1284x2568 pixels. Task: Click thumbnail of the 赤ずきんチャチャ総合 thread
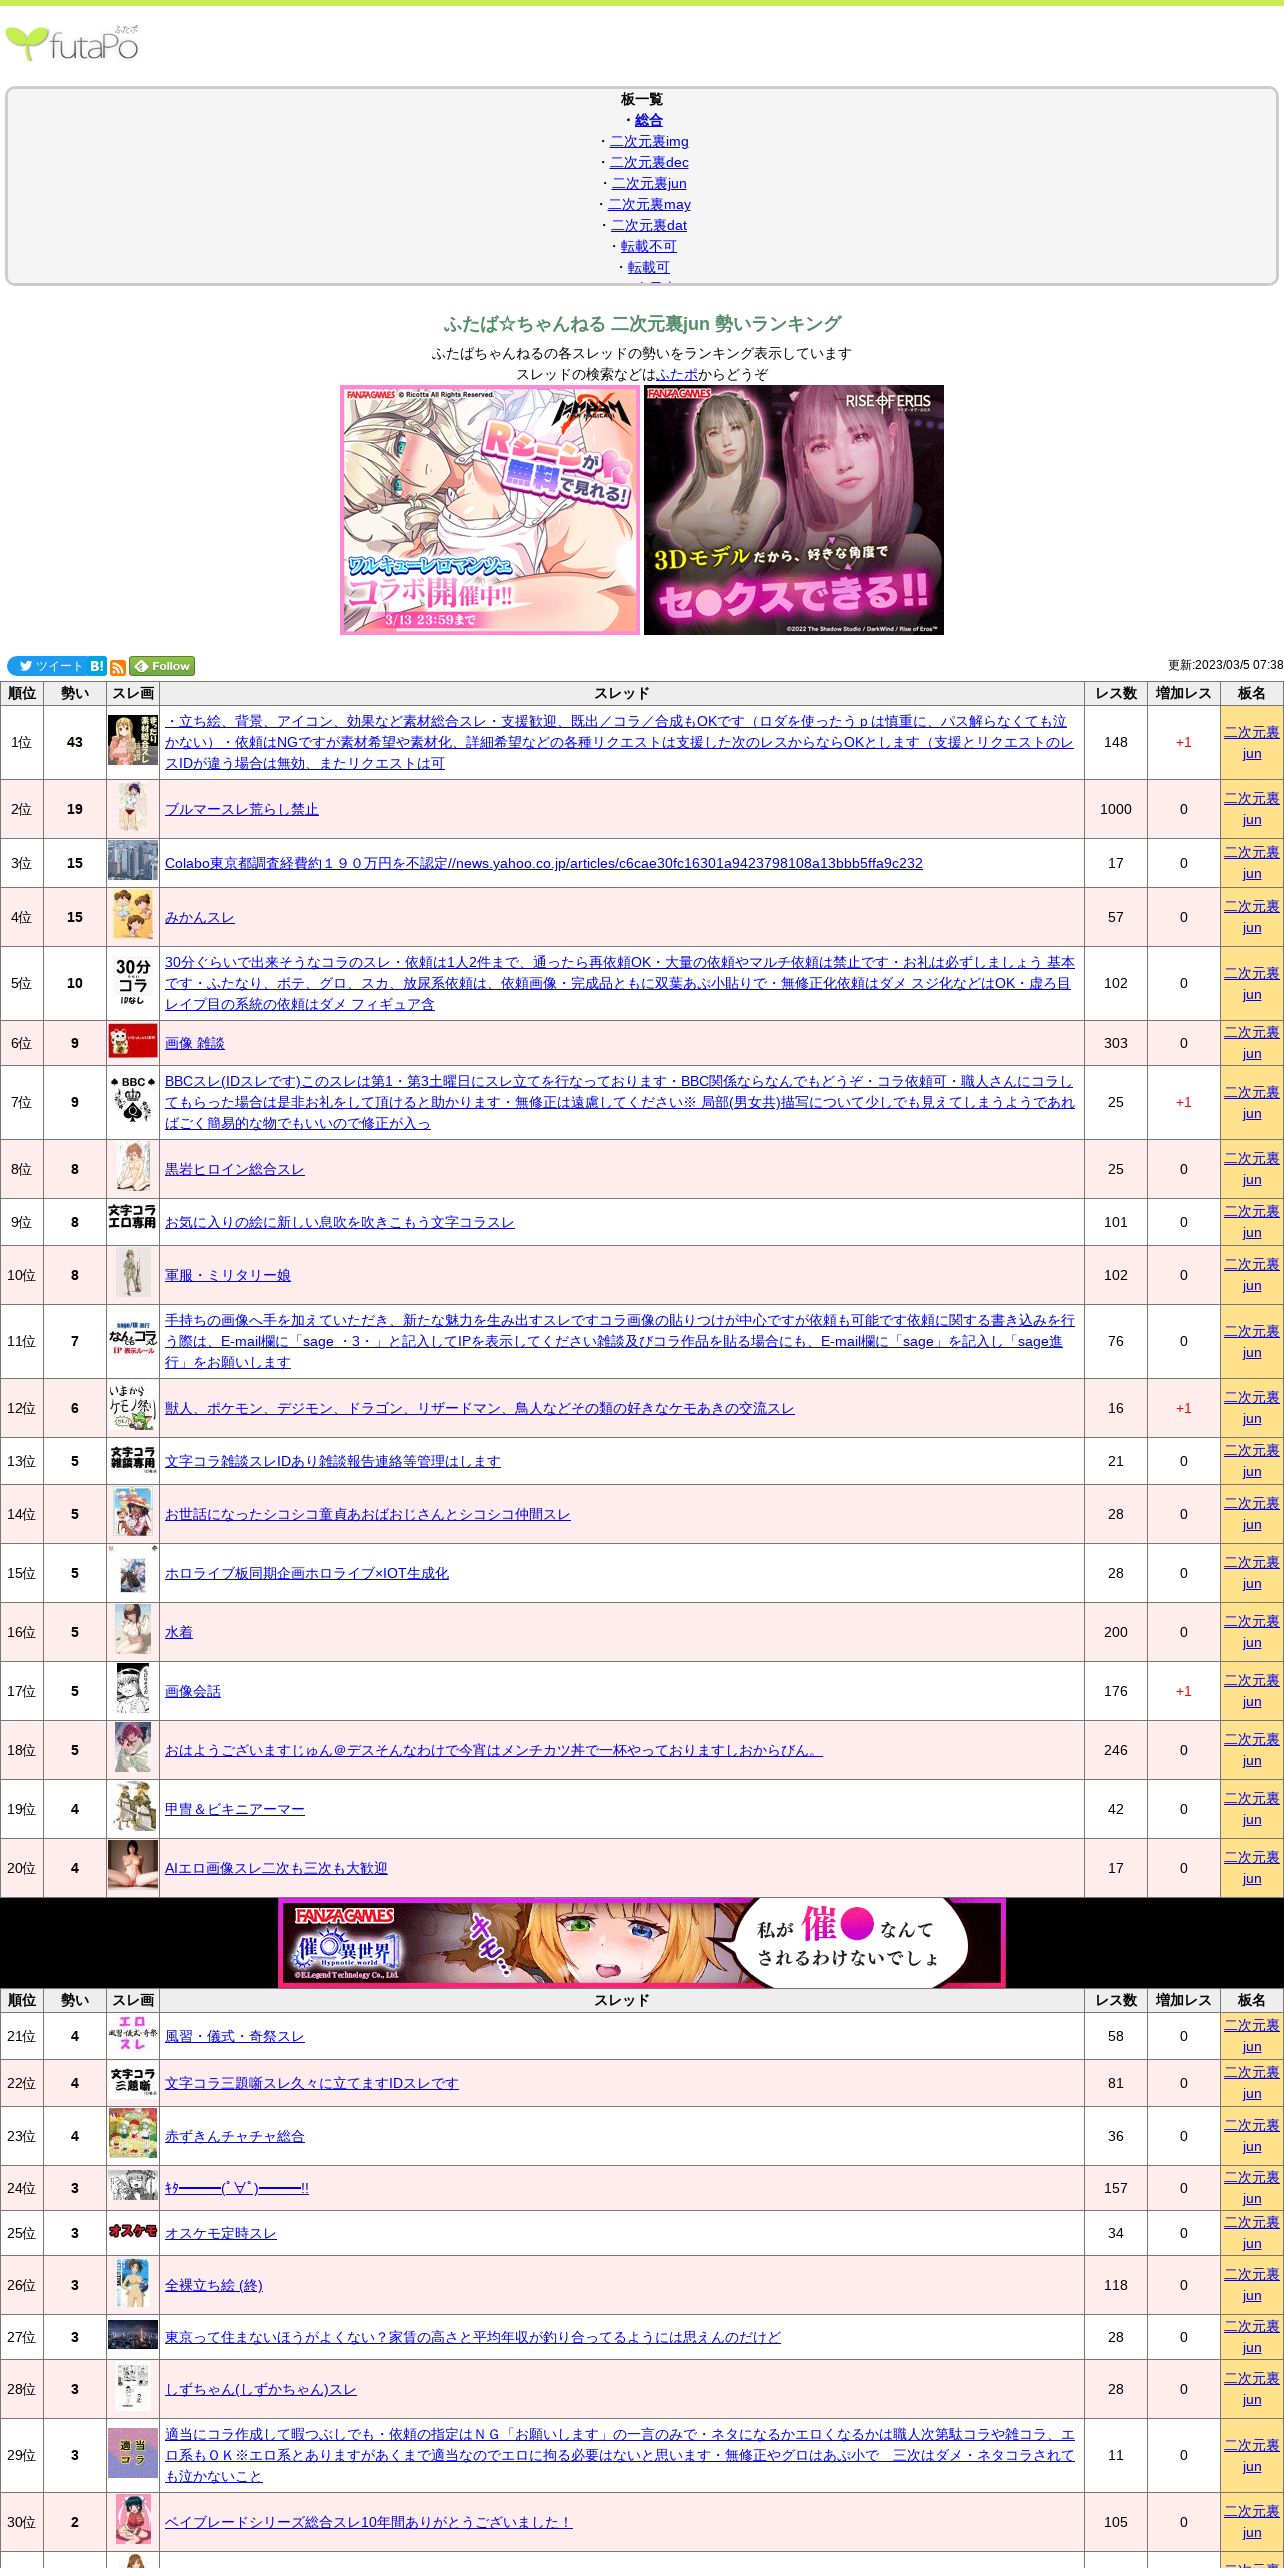(133, 2135)
